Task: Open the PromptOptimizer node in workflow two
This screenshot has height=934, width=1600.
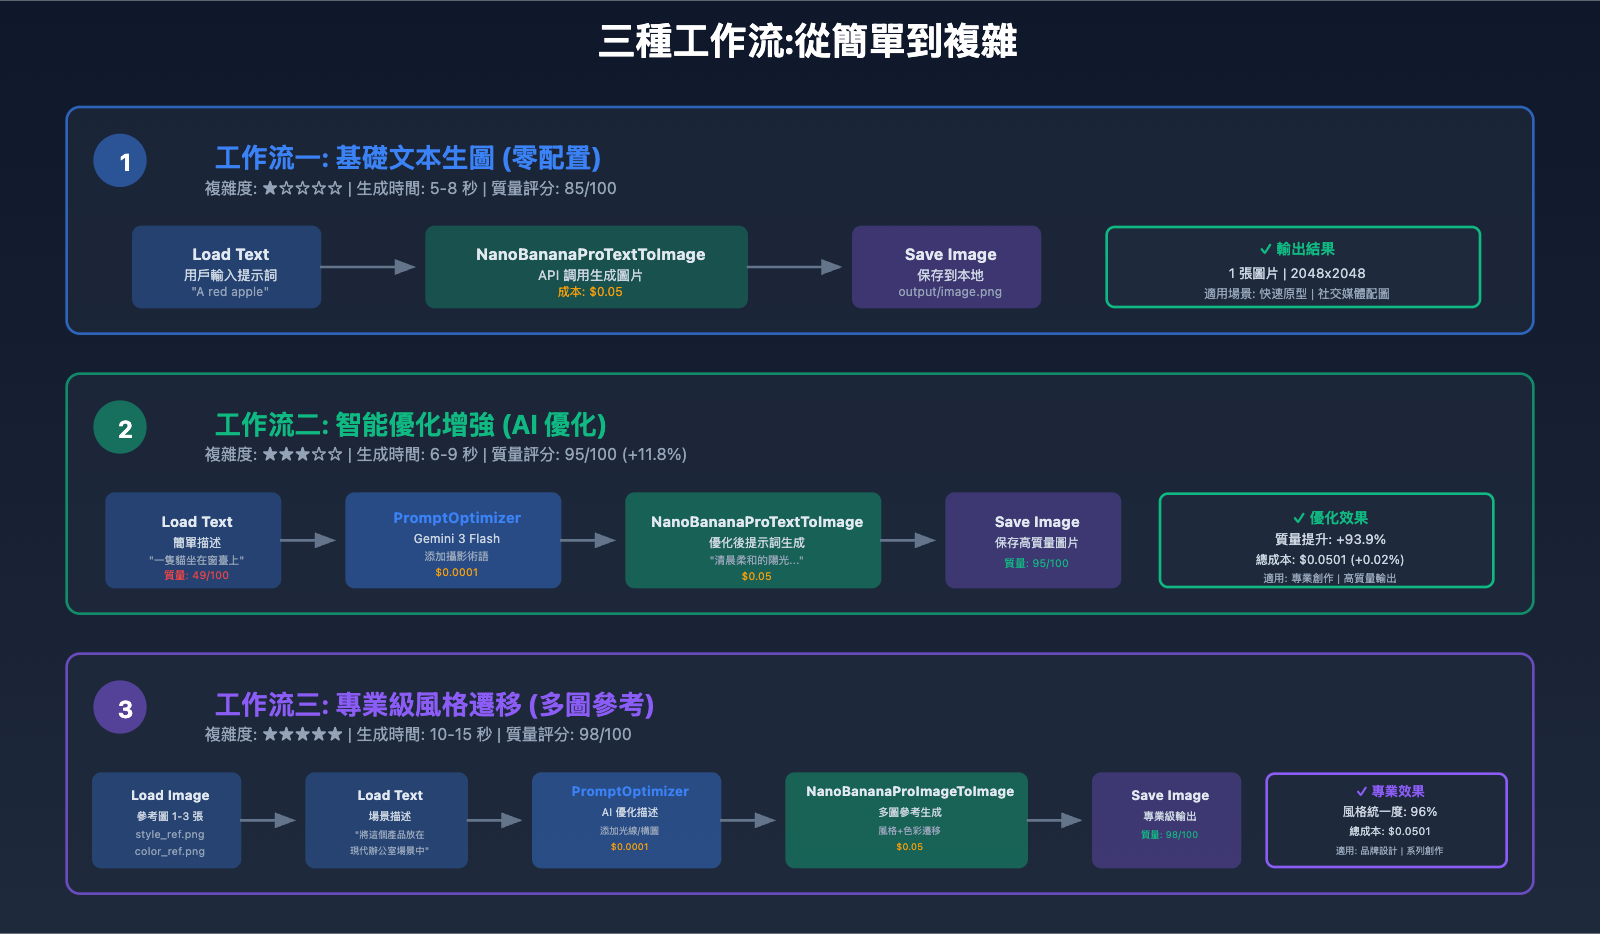Action: (453, 540)
